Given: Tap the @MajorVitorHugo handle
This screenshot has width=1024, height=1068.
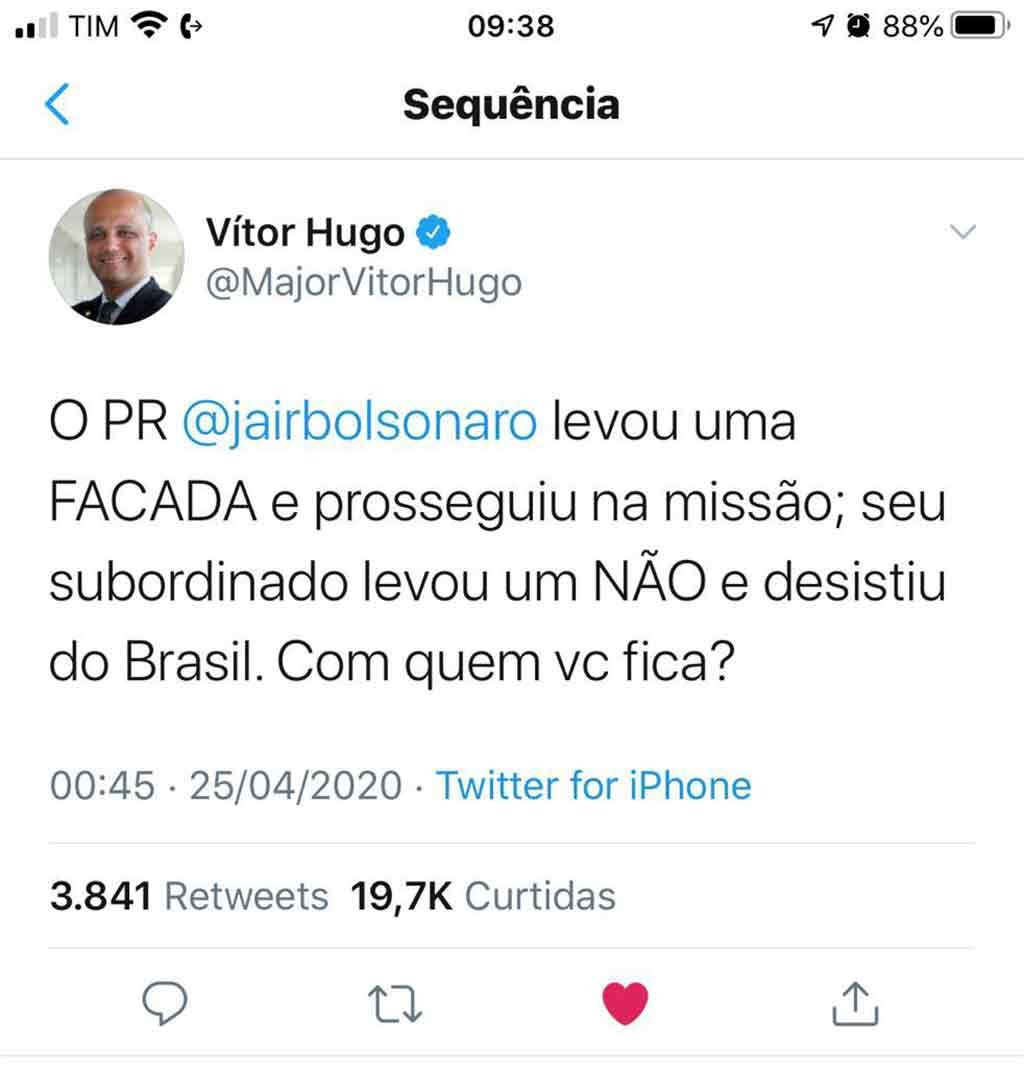Looking at the screenshot, I should coord(364,283).
